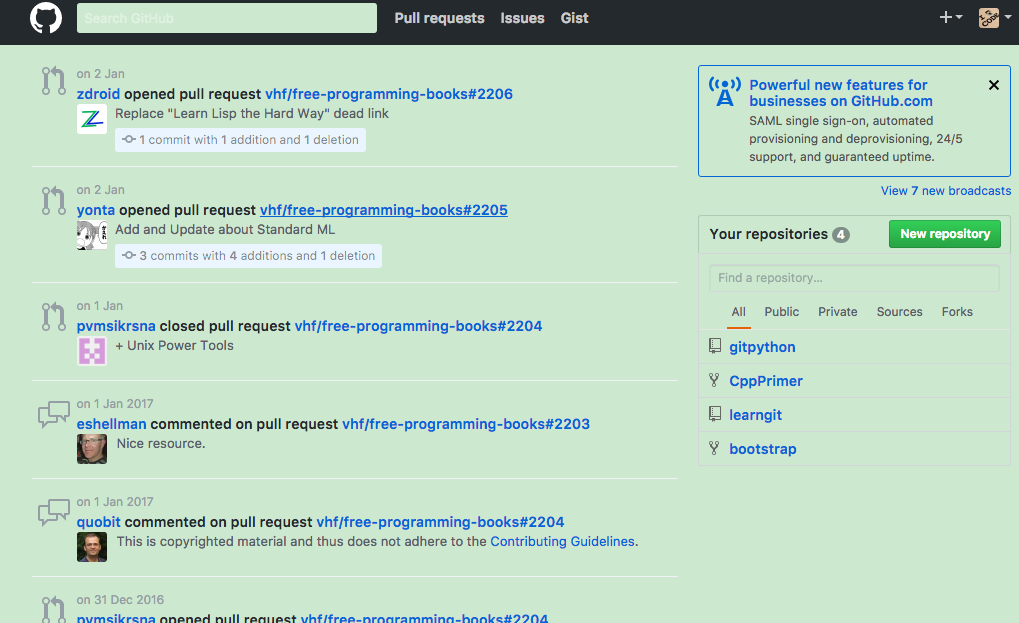The height and width of the screenshot is (623, 1019).
Task: Open the plus create-new dropdown
Action: click(x=950, y=18)
